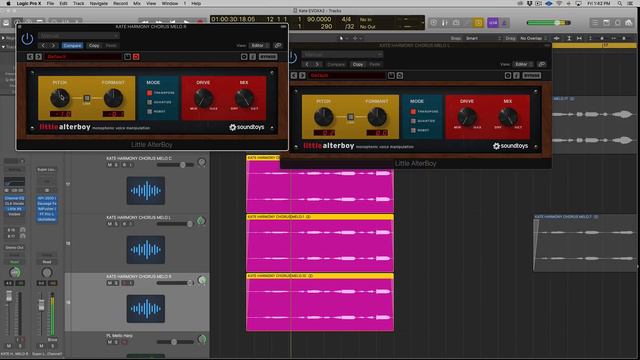Open Snap Smart dropdown
640x360 pixels.
coord(483,38)
